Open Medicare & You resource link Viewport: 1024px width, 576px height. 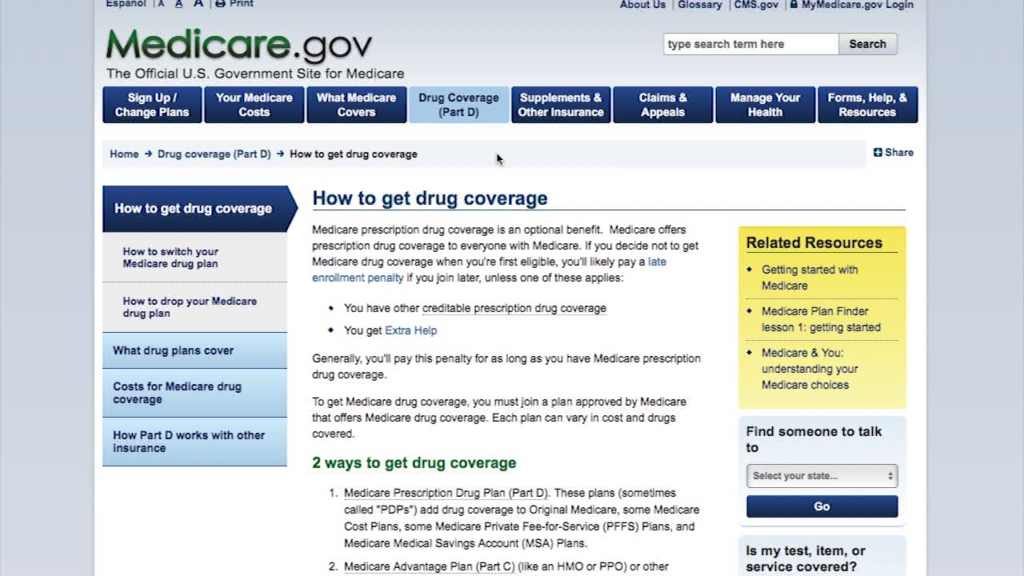(810, 369)
